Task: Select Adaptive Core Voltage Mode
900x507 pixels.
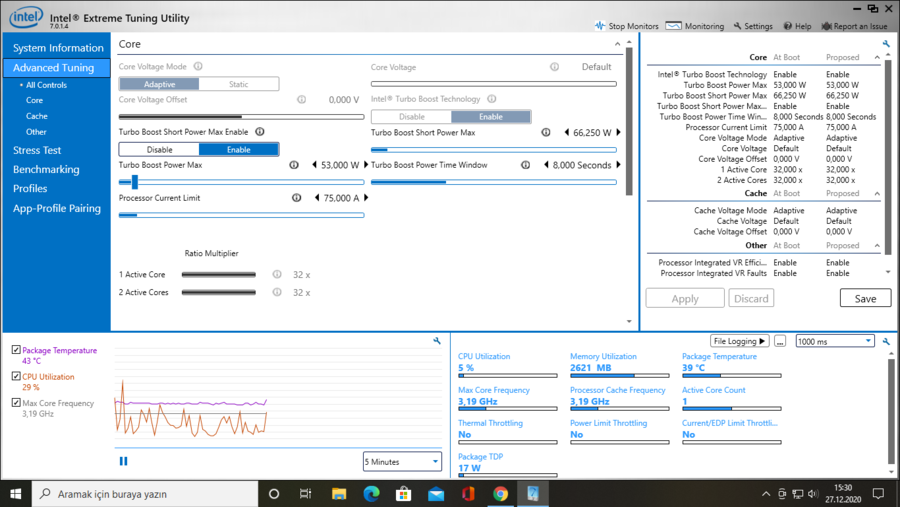Action: (x=159, y=84)
